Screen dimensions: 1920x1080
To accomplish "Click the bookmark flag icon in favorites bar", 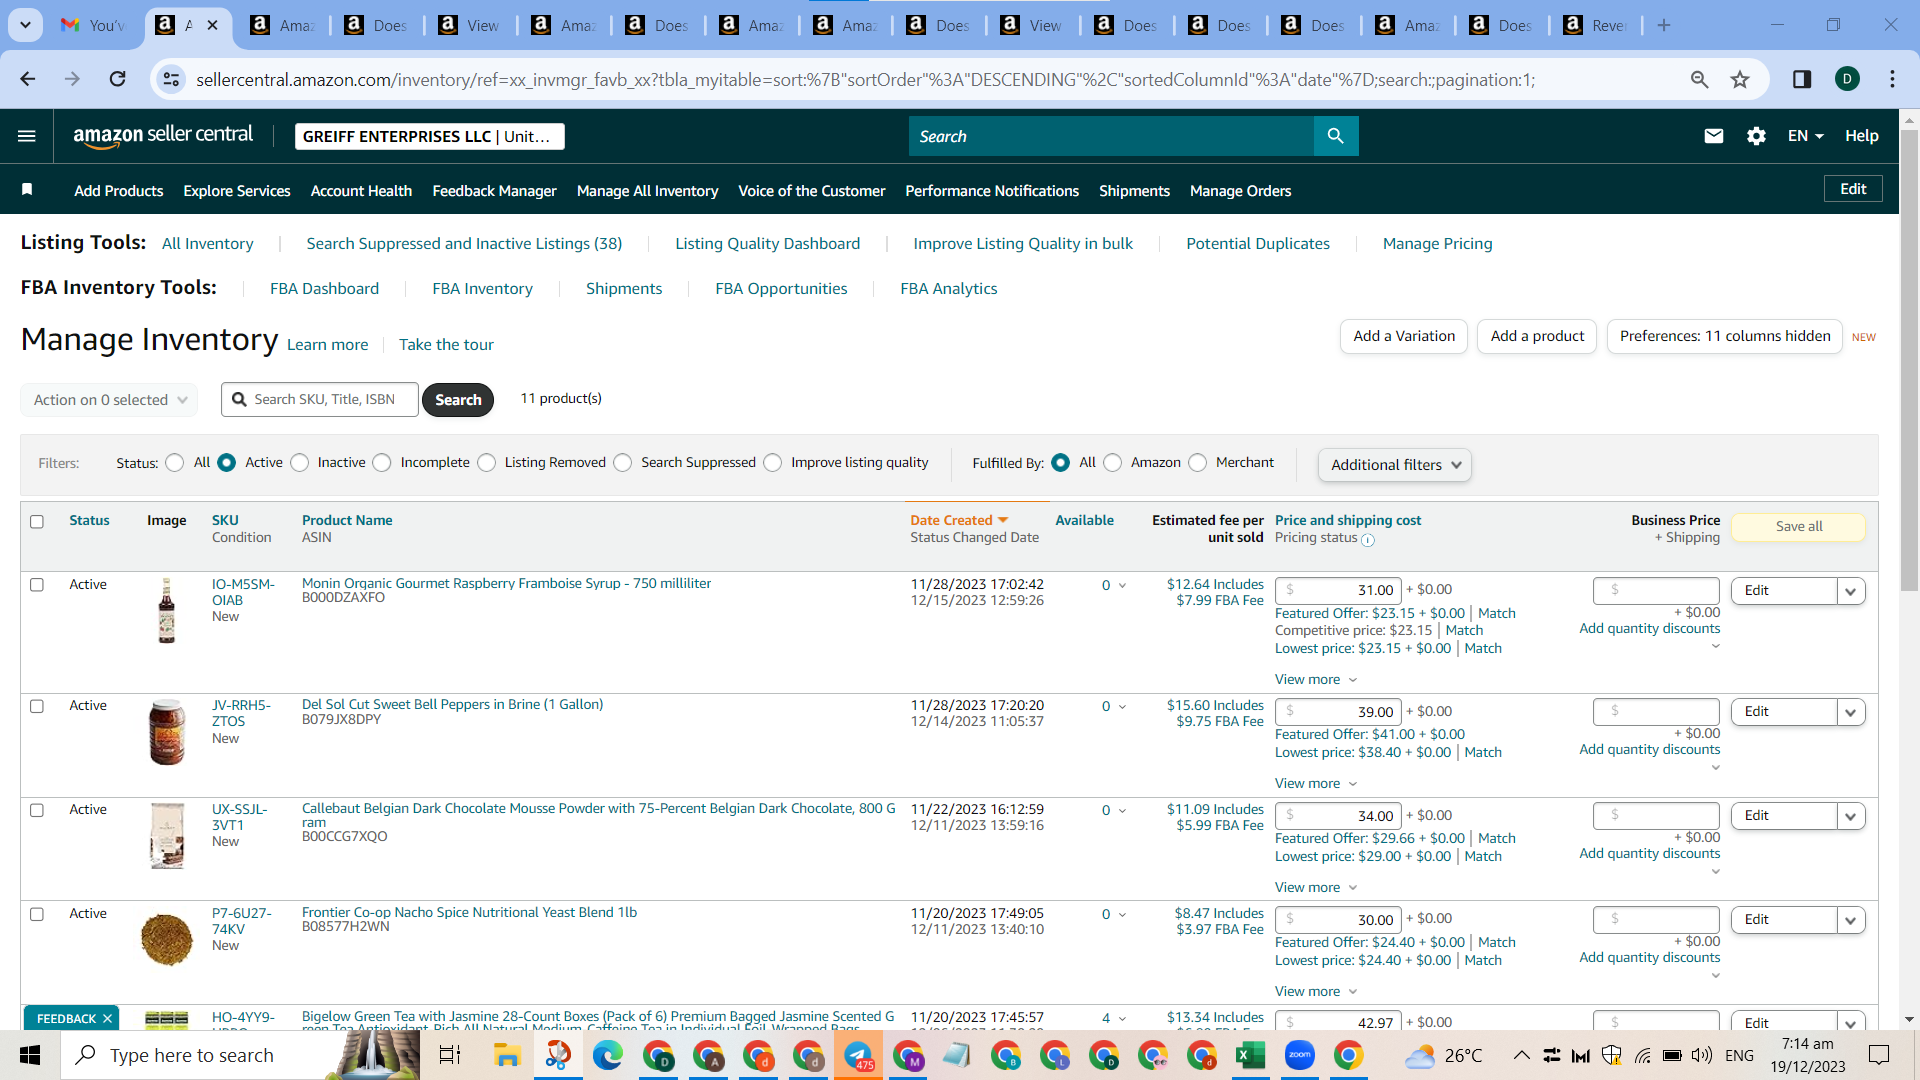I will (x=27, y=190).
